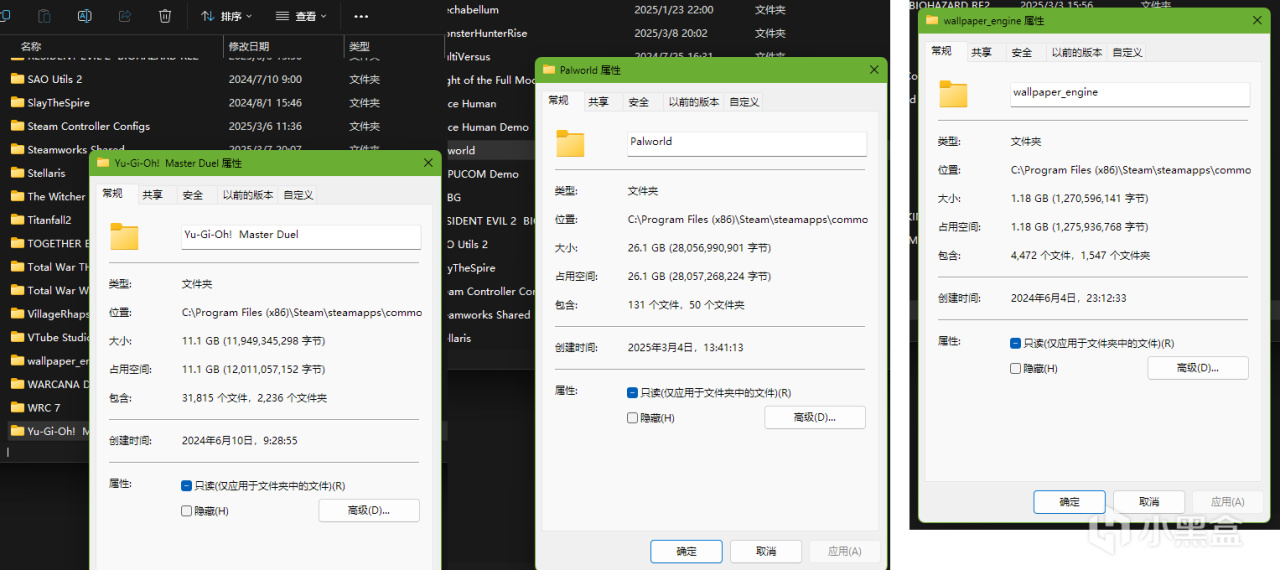Click title bar folder icon of Palworld 属性

pyautogui.click(x=549, y=70)
